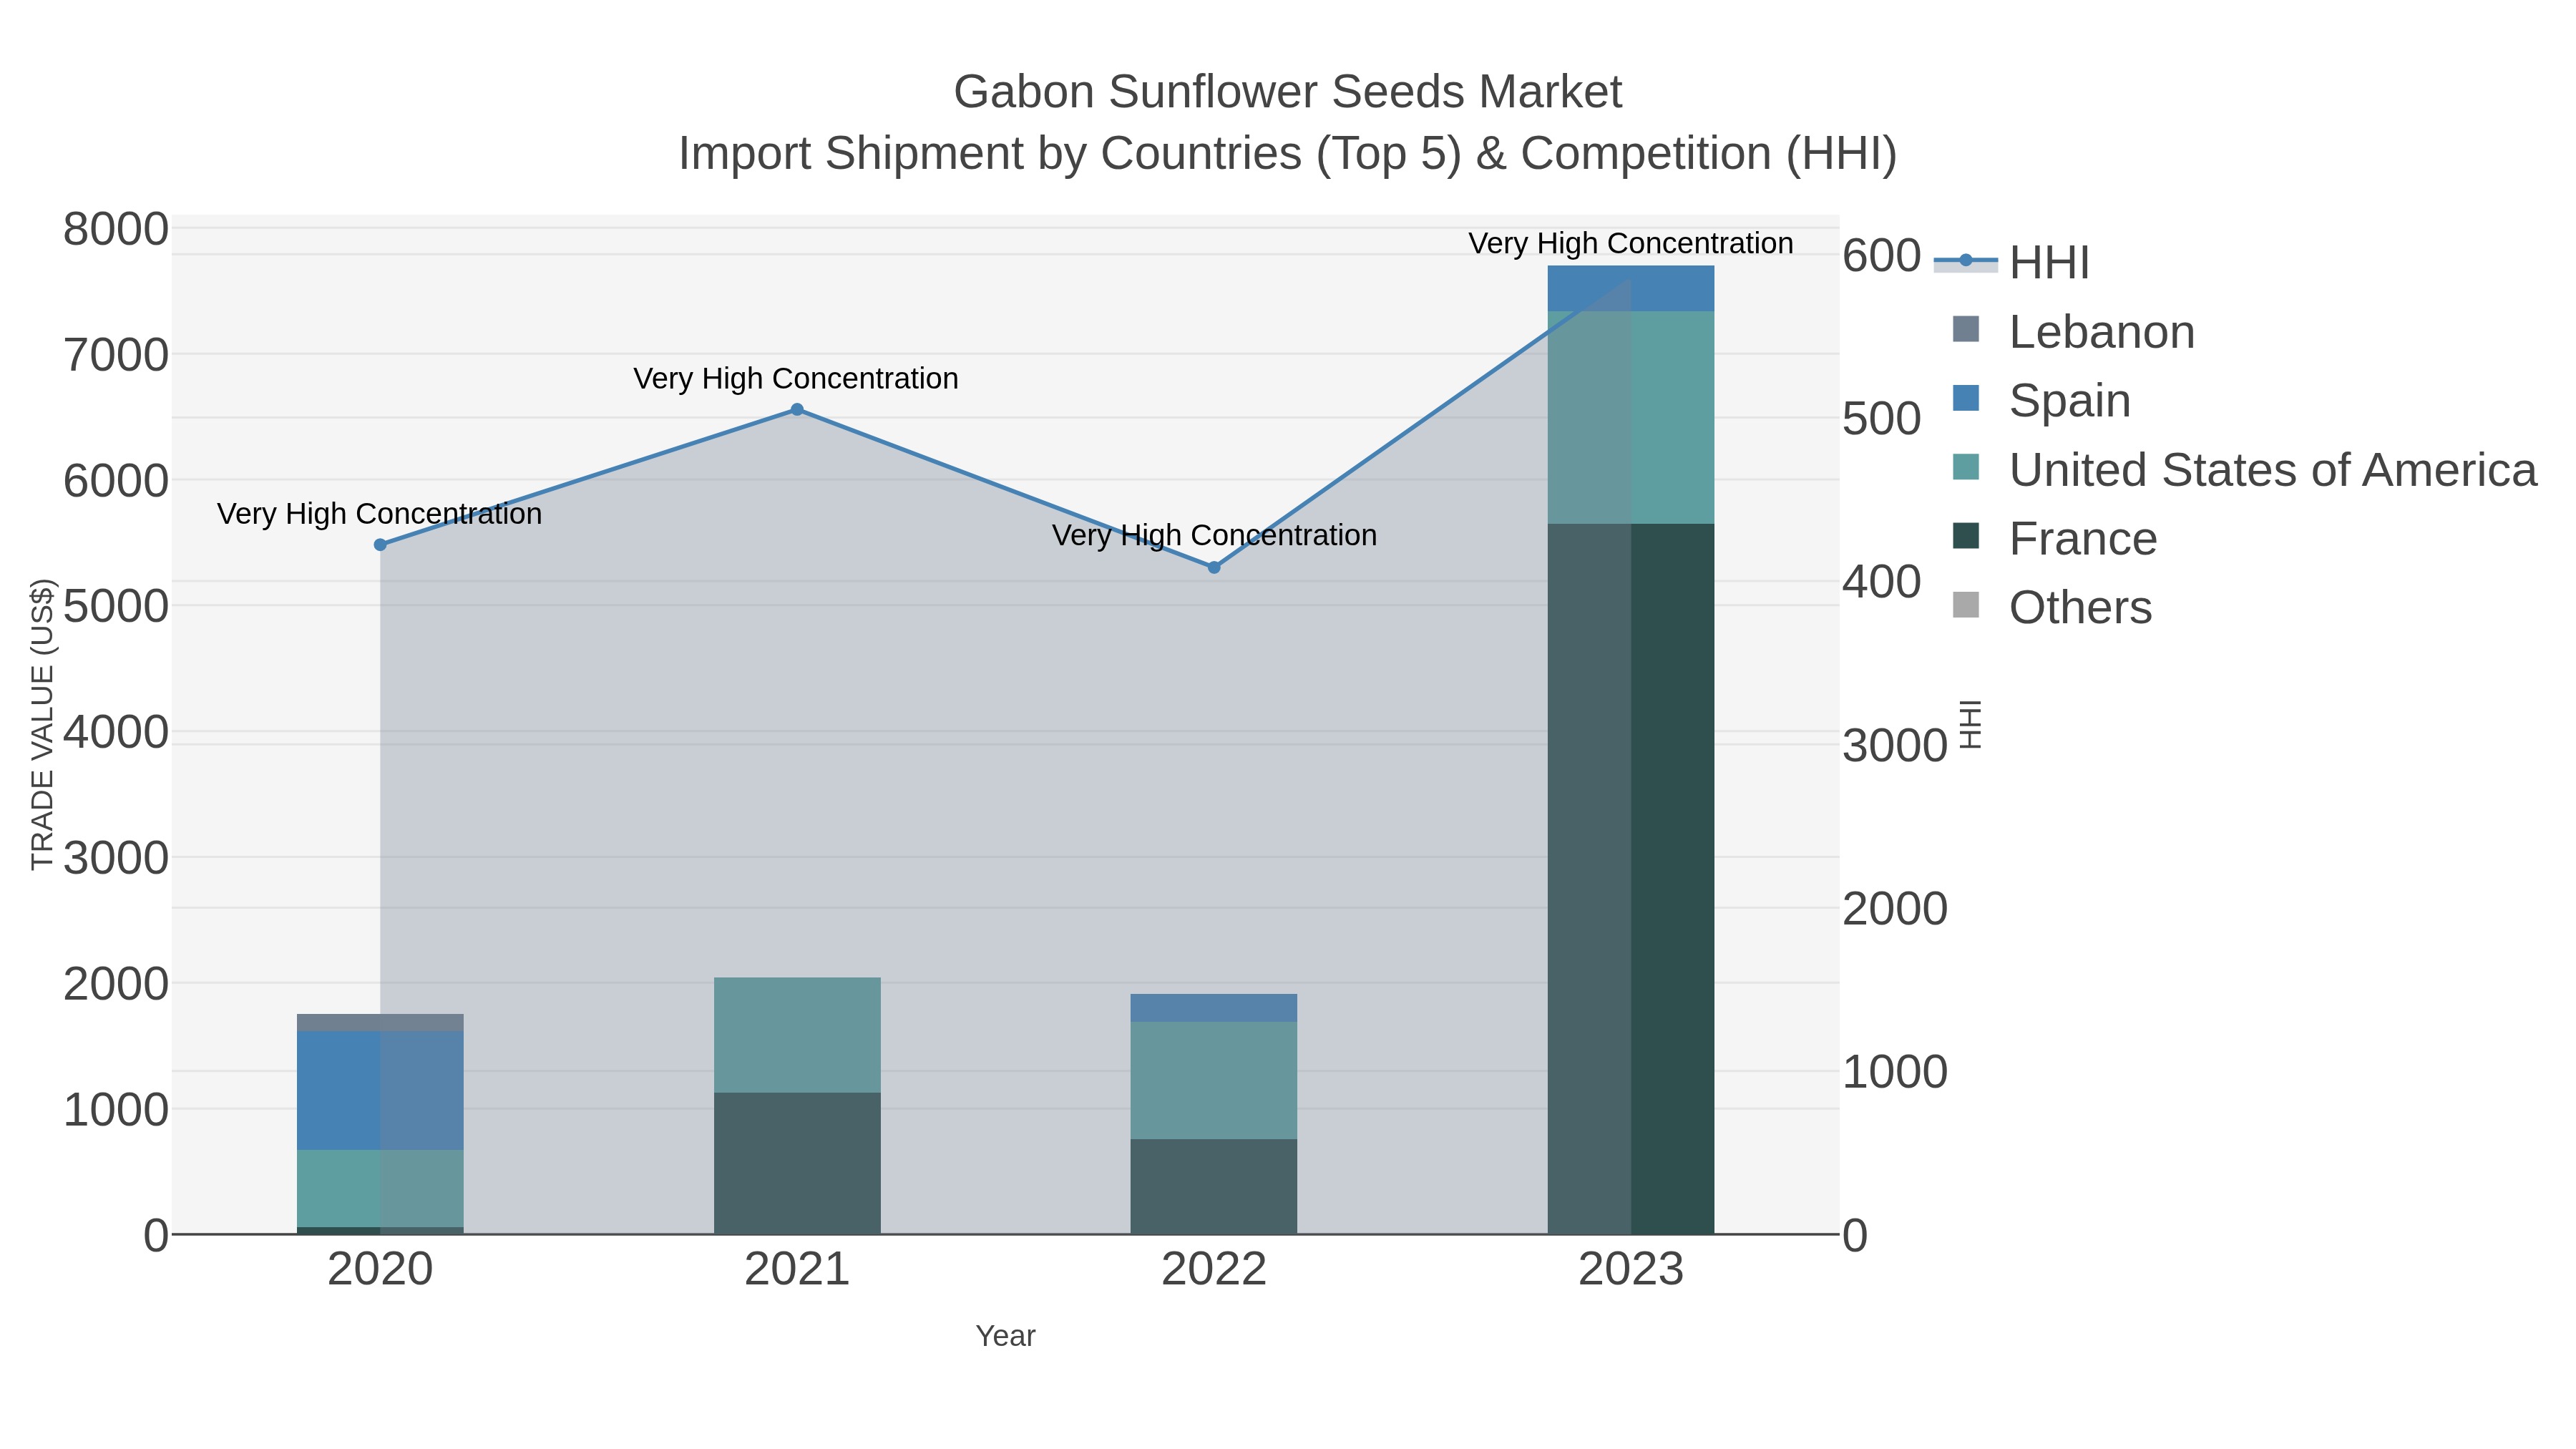Click the United States teal legend swatch
Image resolution: width=2576 pixels, height=1449 pixels.
click(1966, 467)
